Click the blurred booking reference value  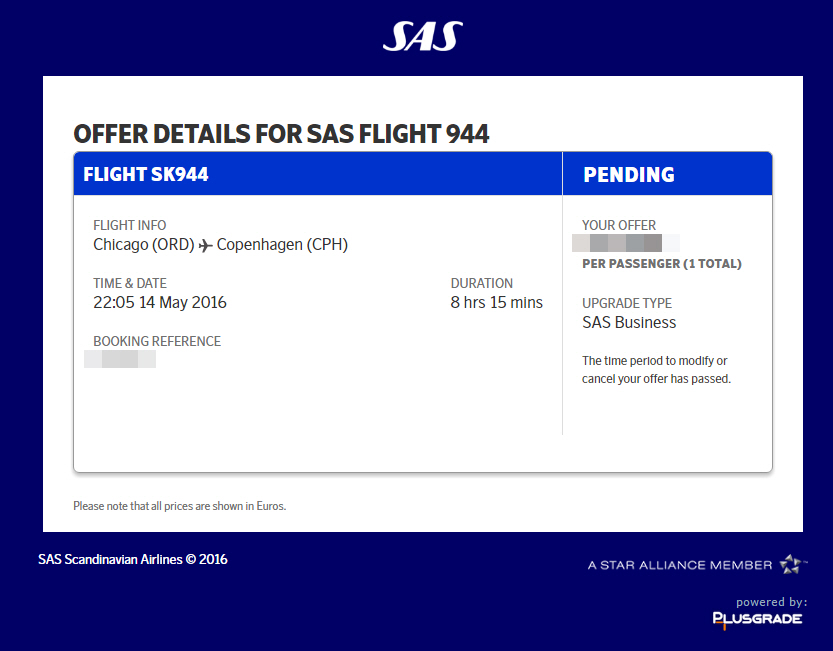pos(120,359)
